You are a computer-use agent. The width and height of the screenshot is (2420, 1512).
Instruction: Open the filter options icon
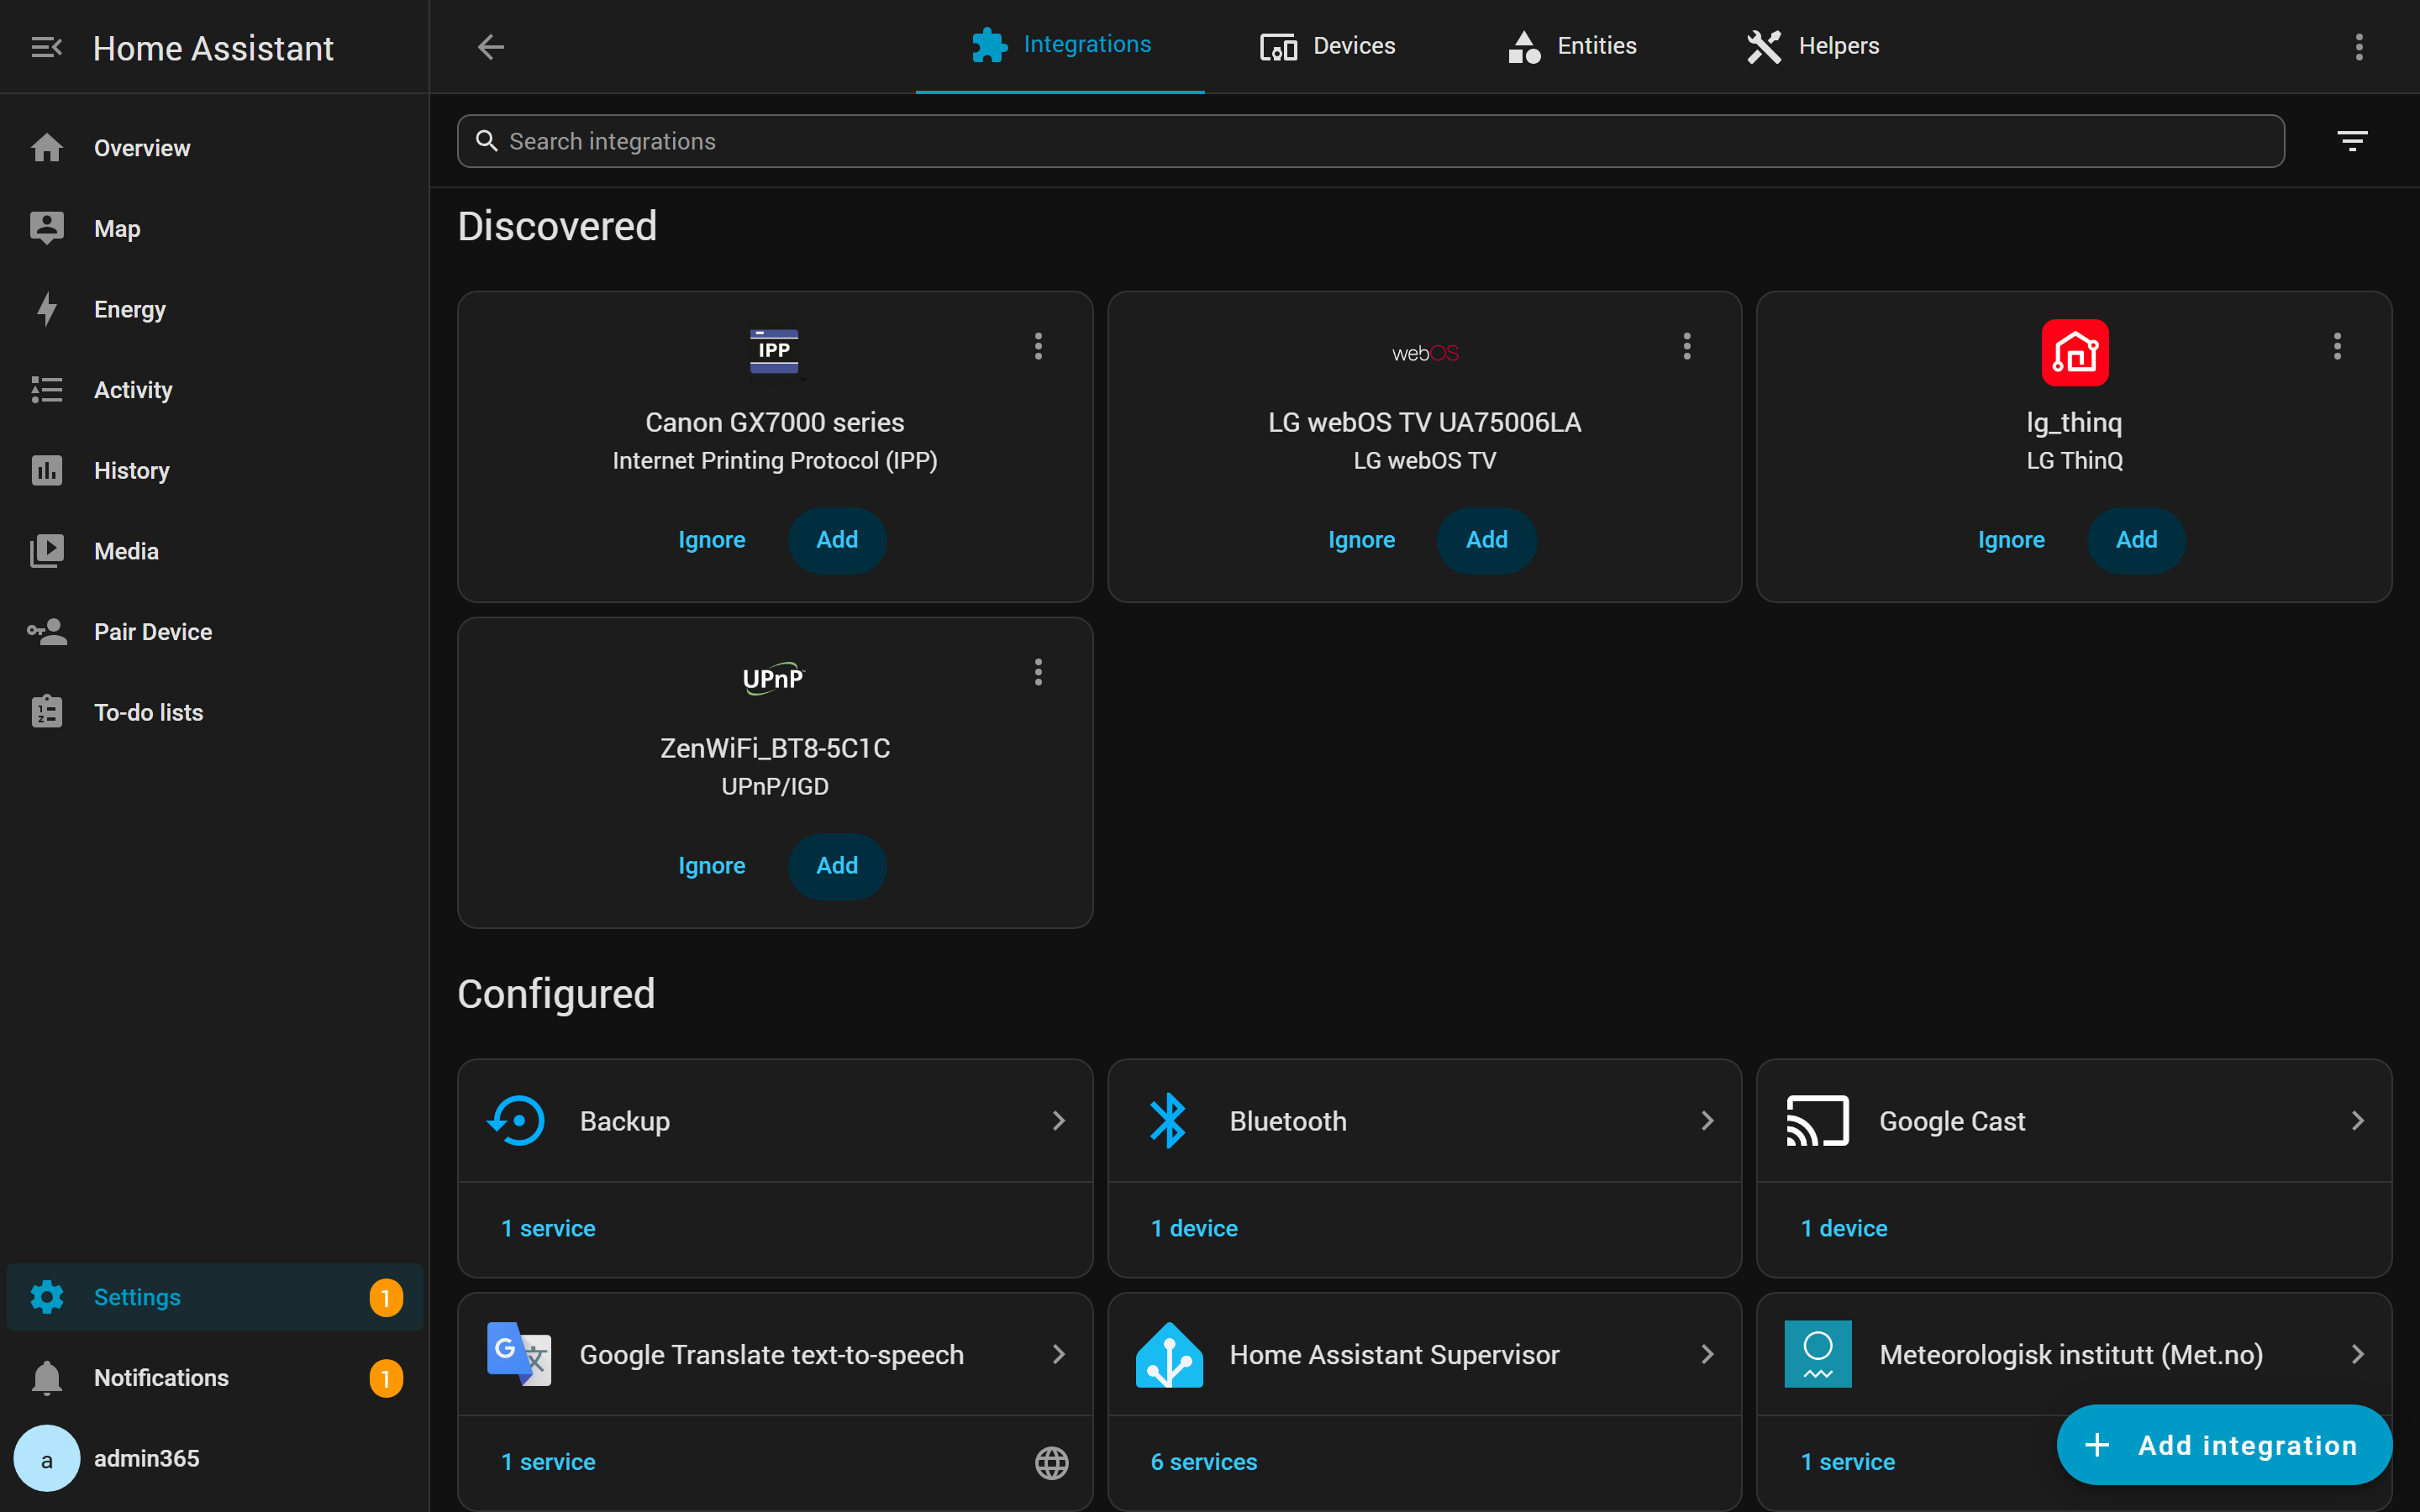(x=2352, y=141)
